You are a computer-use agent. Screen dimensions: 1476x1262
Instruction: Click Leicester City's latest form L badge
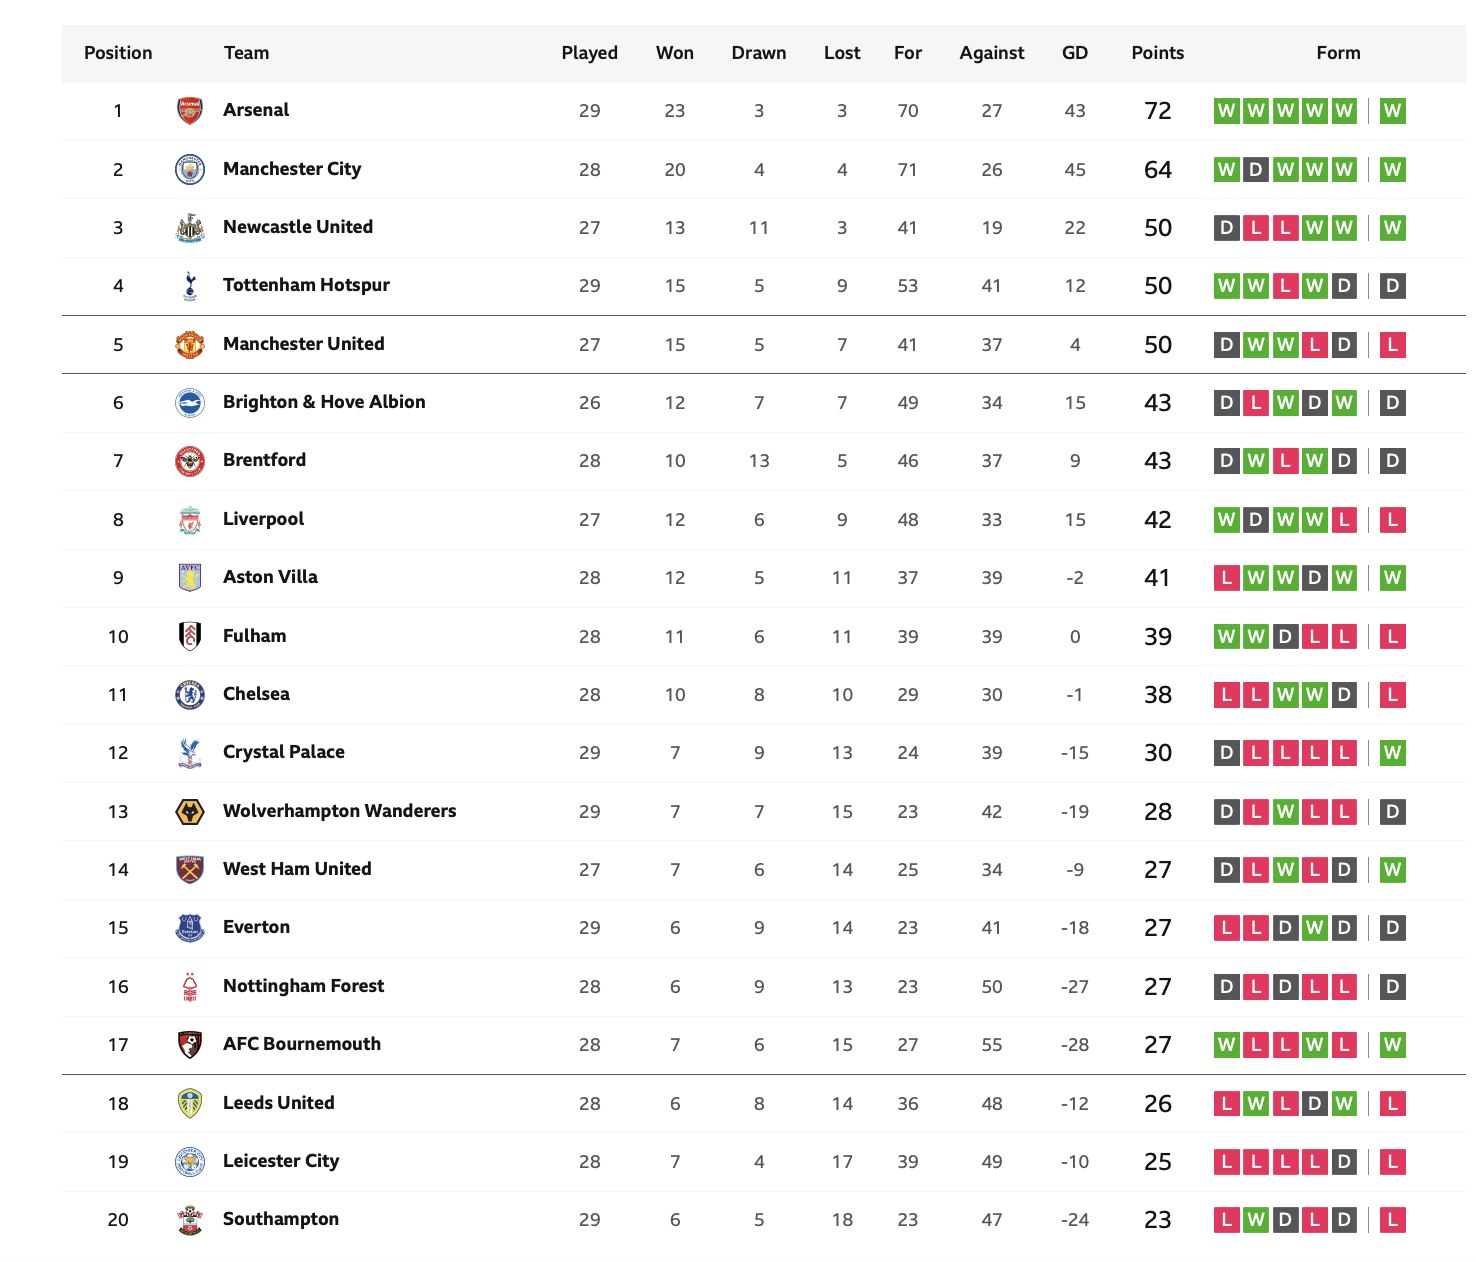1392,1162
